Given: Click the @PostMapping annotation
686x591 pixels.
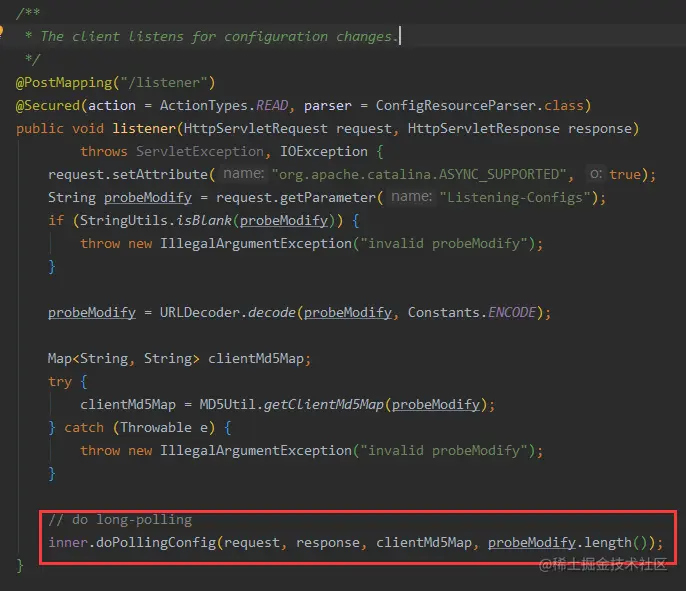Looking at the screenshot, I should click(64, 82).
